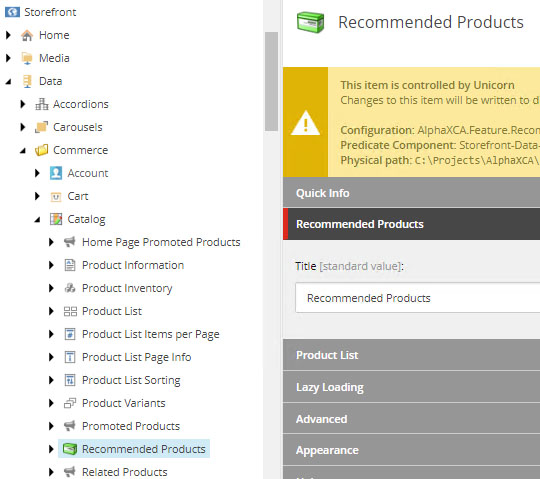Select the Product Information tree item
Screen dimensions: 540x479
click(x=133, y=265)
